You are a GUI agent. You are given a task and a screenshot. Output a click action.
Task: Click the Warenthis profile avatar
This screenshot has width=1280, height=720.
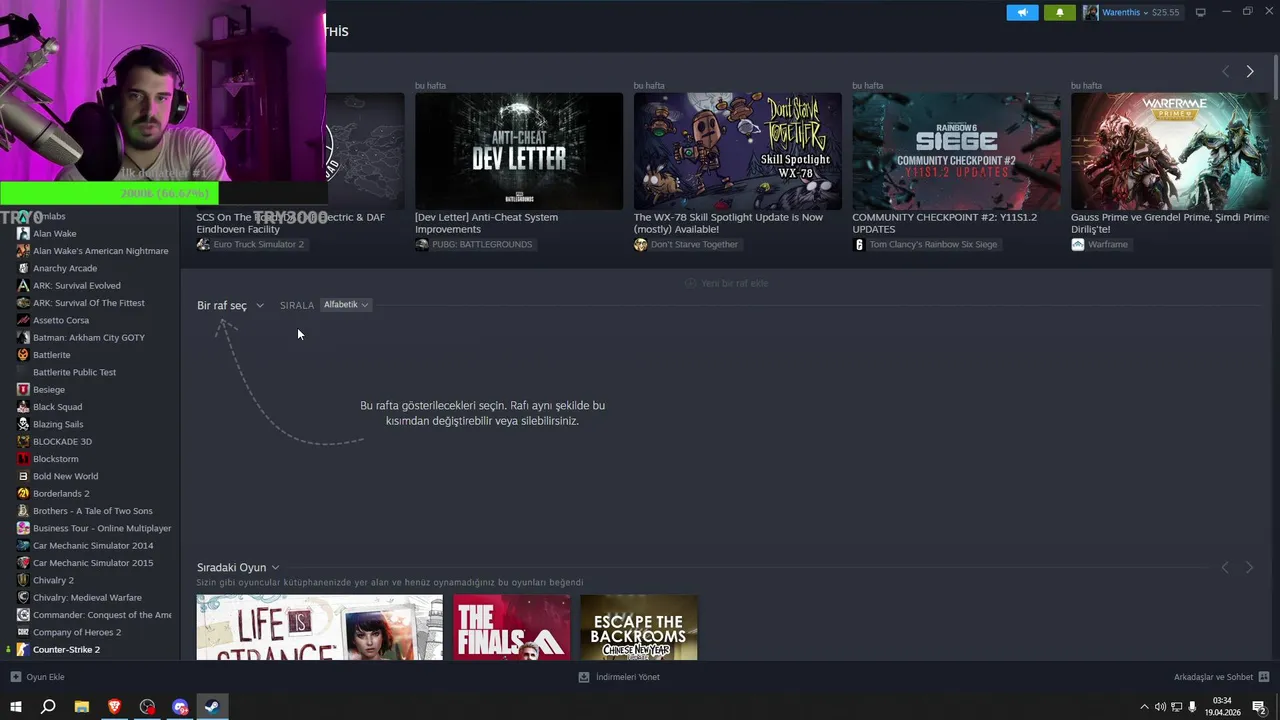[x=1091, y=12]
